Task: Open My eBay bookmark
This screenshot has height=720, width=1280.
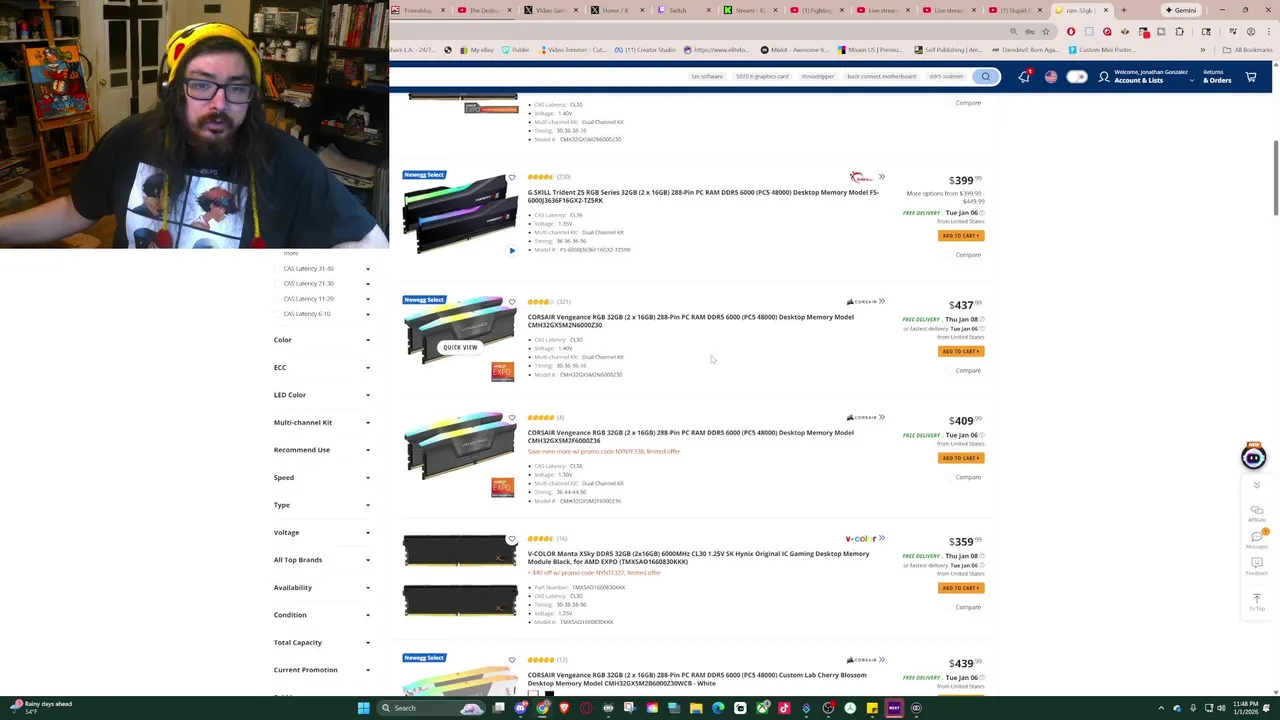Action: coord(478,50)
